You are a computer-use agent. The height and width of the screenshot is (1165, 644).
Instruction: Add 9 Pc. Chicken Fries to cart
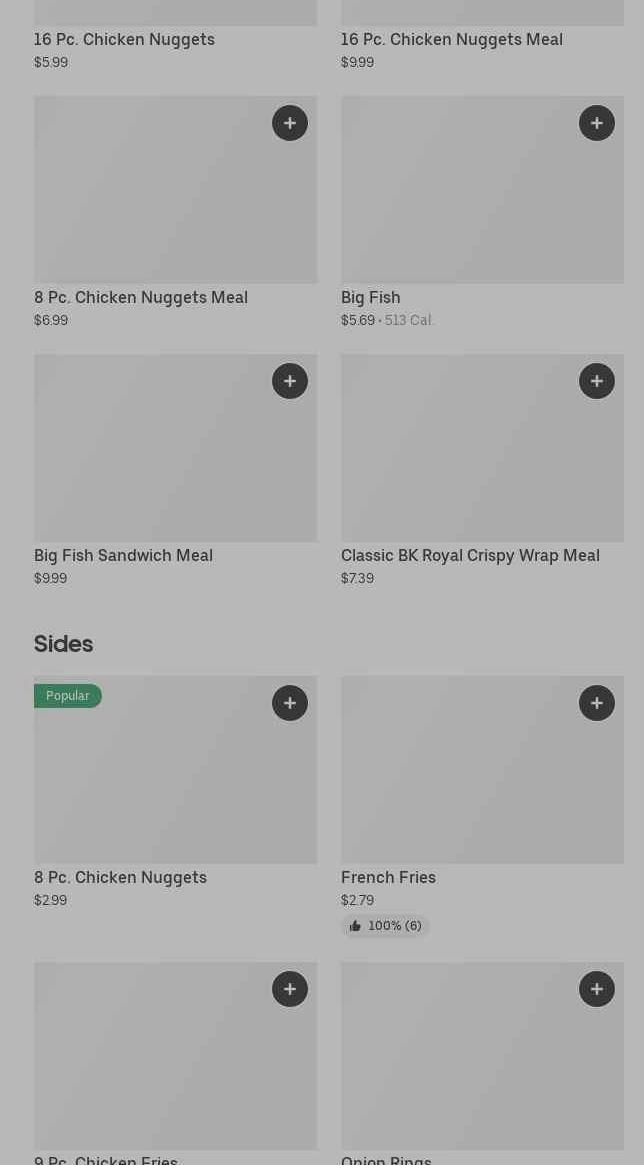point(290,989)
